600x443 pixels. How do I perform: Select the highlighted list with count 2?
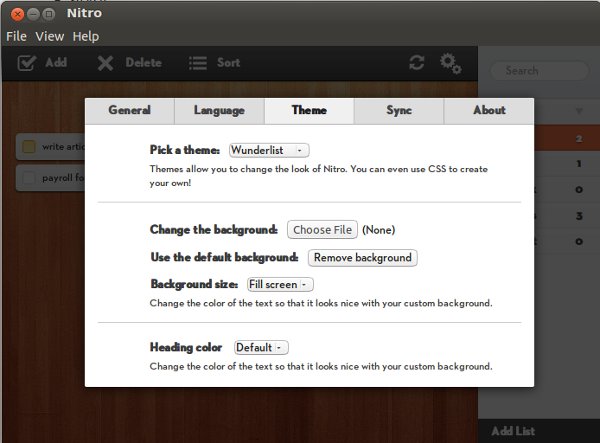[x=567, y=138]
